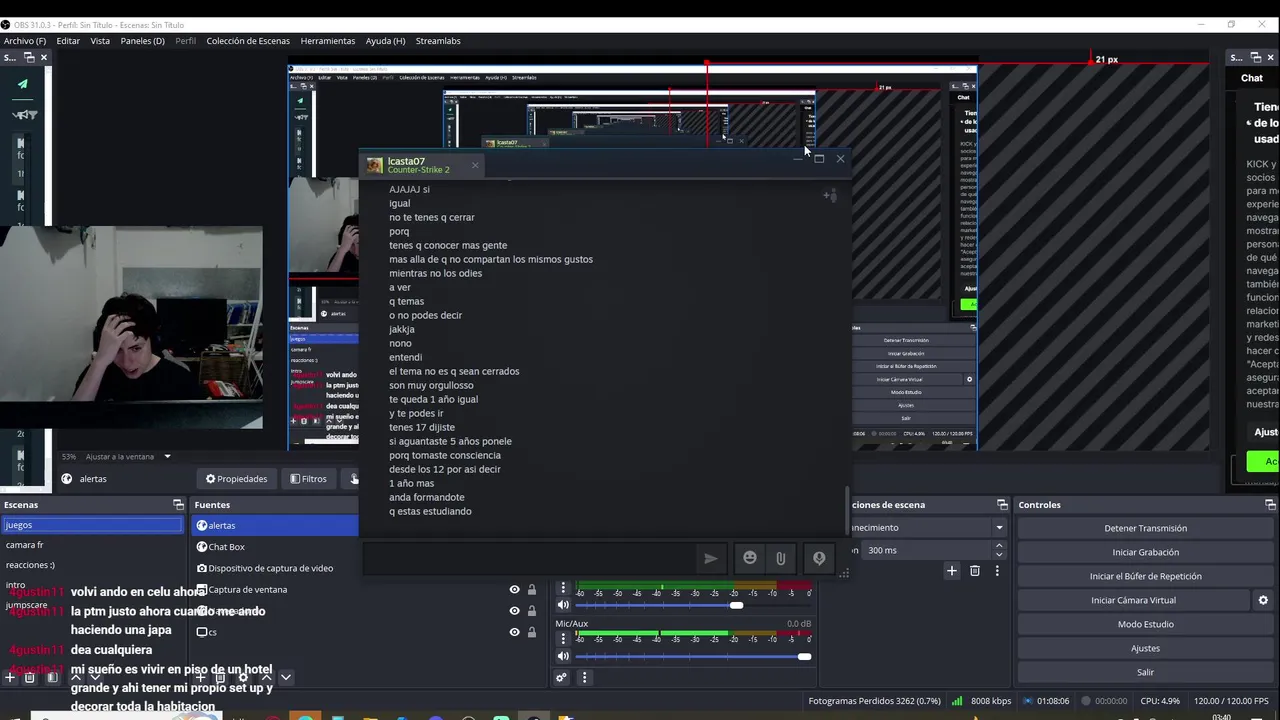The height and width of the screenshot is (720, 1280).
Task: Open Propiedades for the alertas source
Action: point(237,479)
